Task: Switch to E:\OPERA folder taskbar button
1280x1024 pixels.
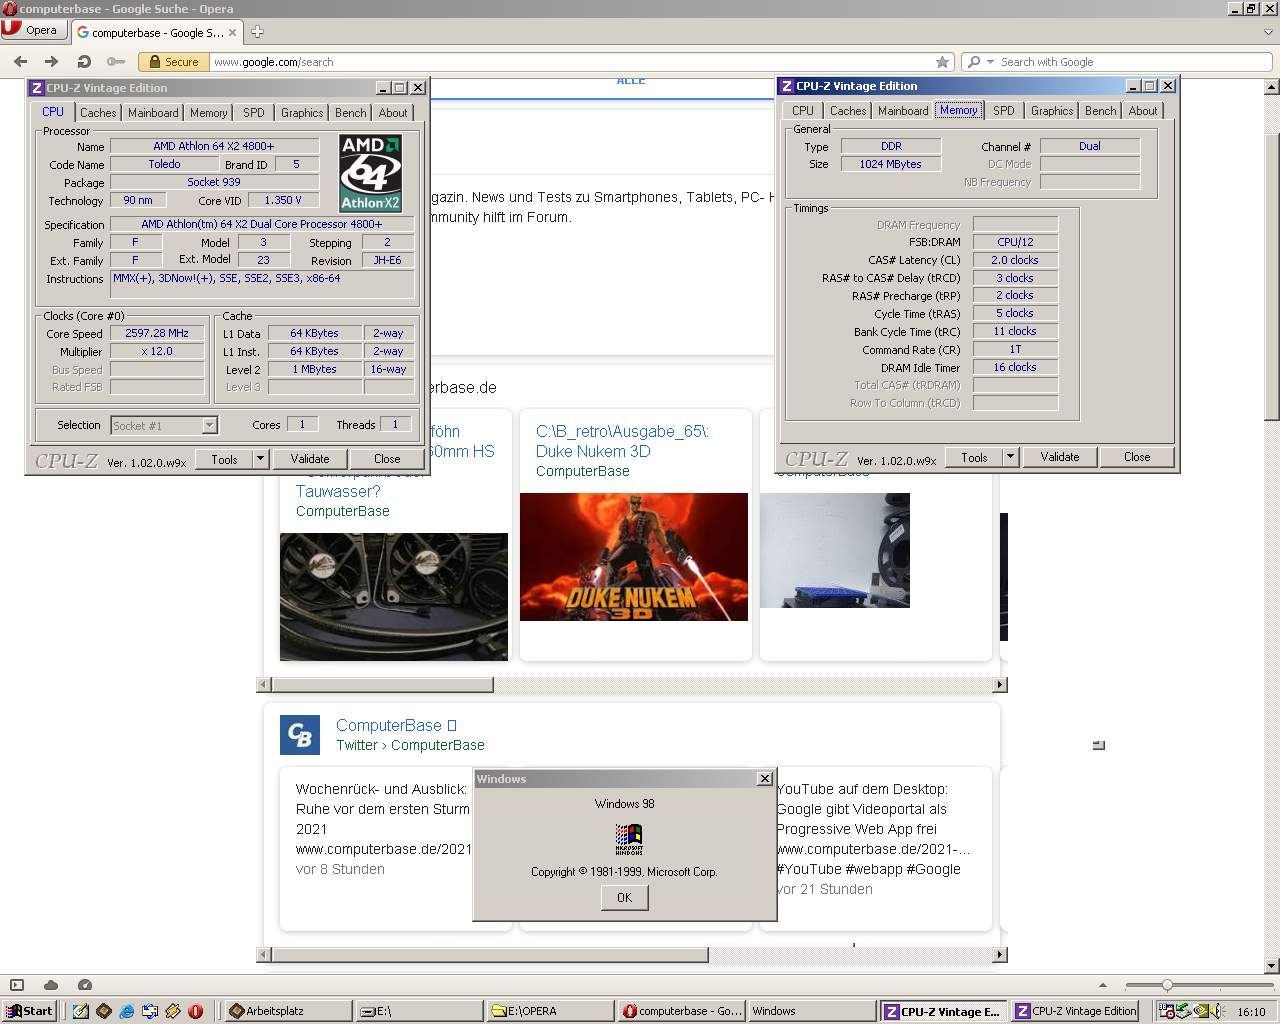Action: [550, 1011]
